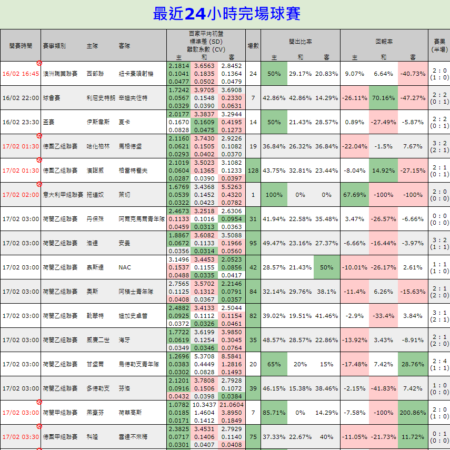
Task: Click the match count cell 95
Action: pyautogui.click(x=253, y=243)
